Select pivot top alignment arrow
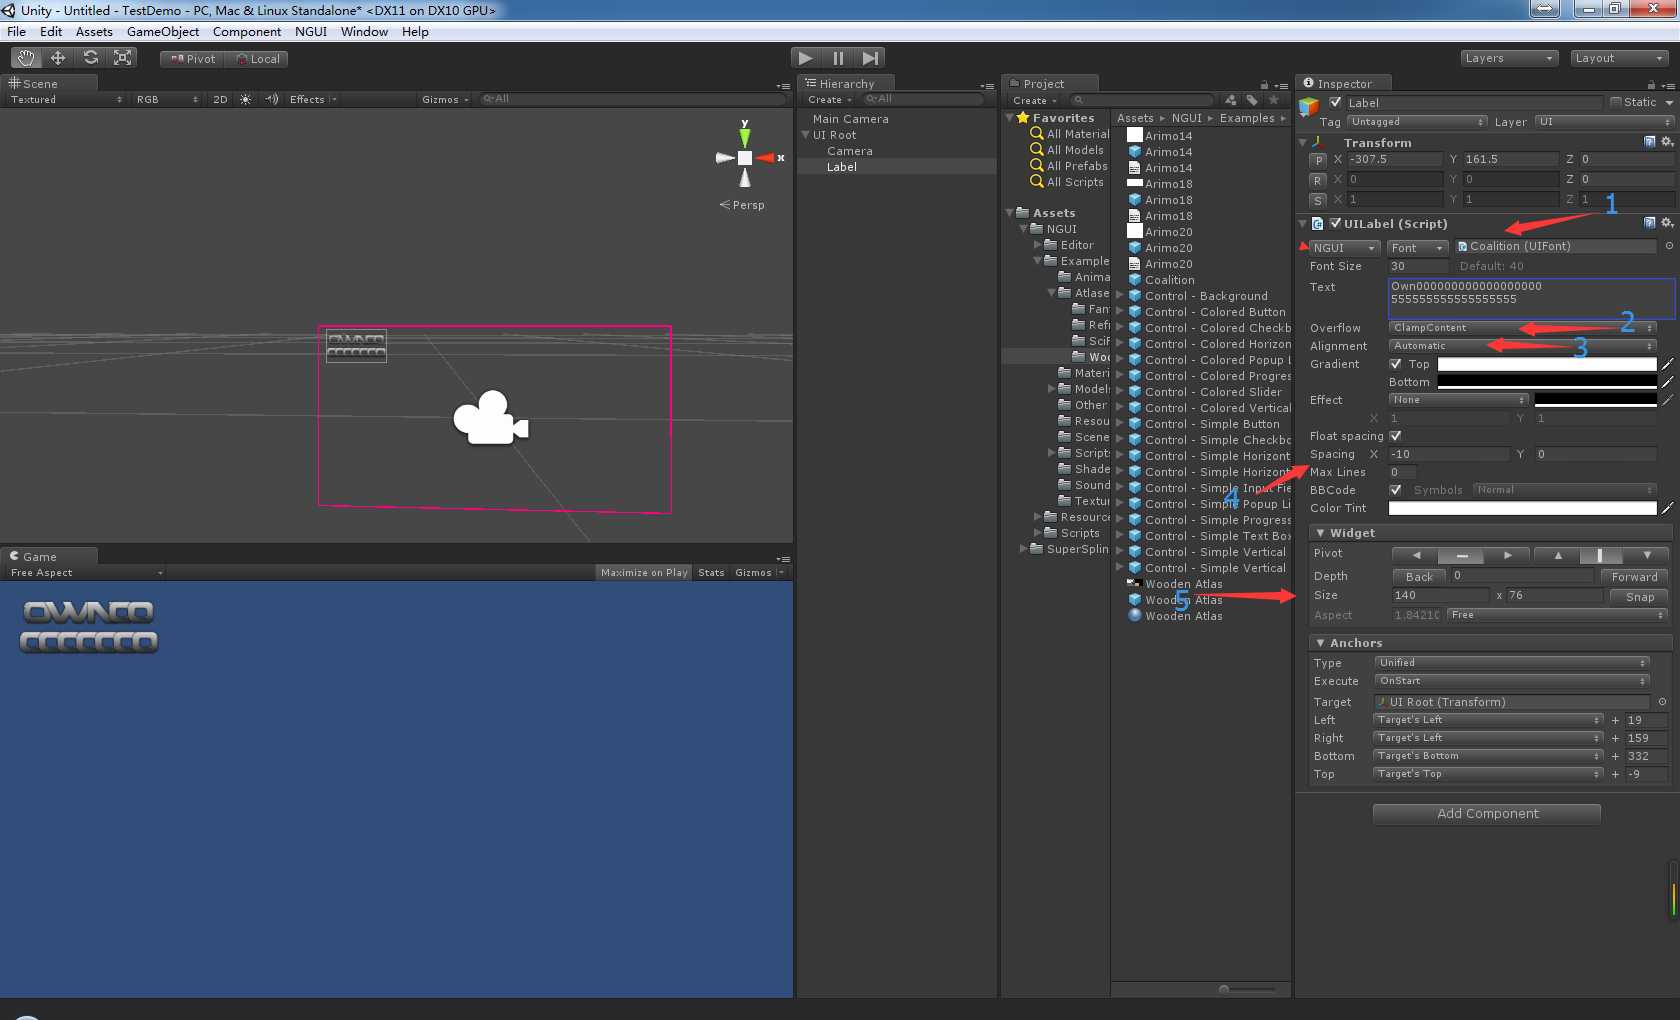This screenshot has width=1680, height=1020. [x=1557, y=555]
